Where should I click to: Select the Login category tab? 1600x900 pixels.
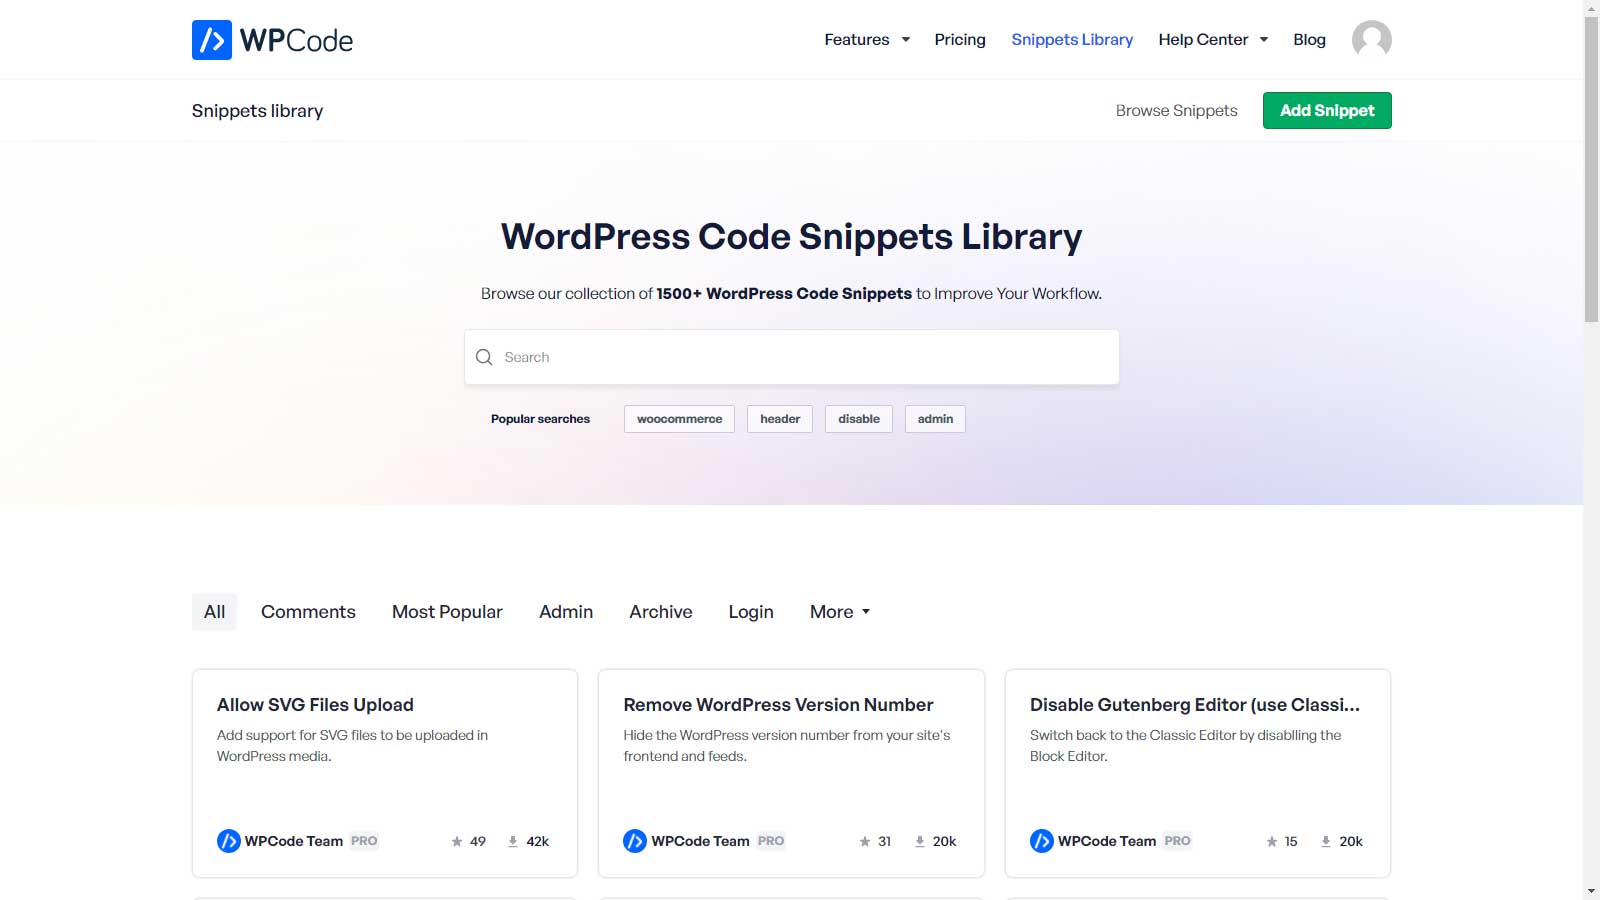[x=751, y=612]
